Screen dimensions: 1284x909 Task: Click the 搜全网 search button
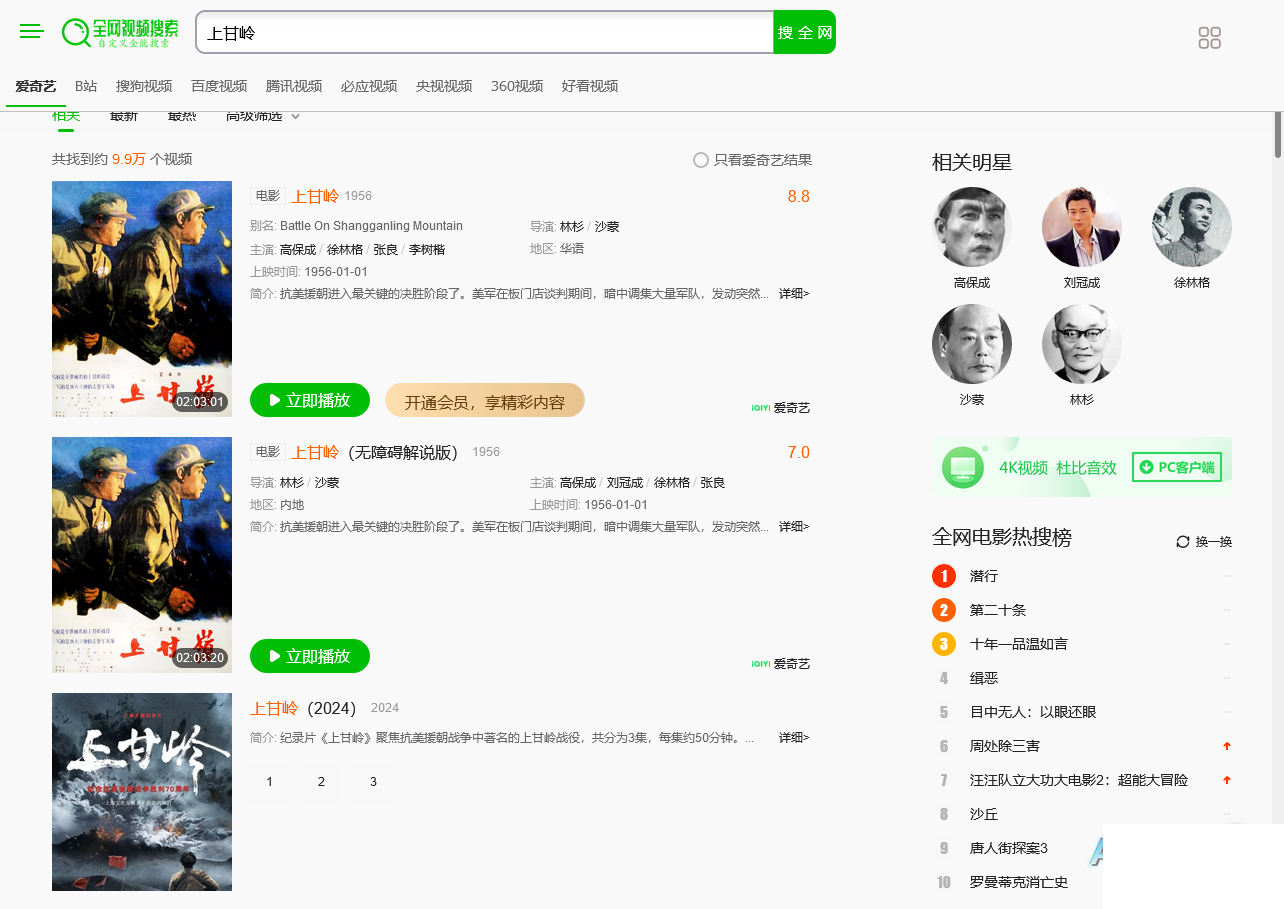(805, 32)
